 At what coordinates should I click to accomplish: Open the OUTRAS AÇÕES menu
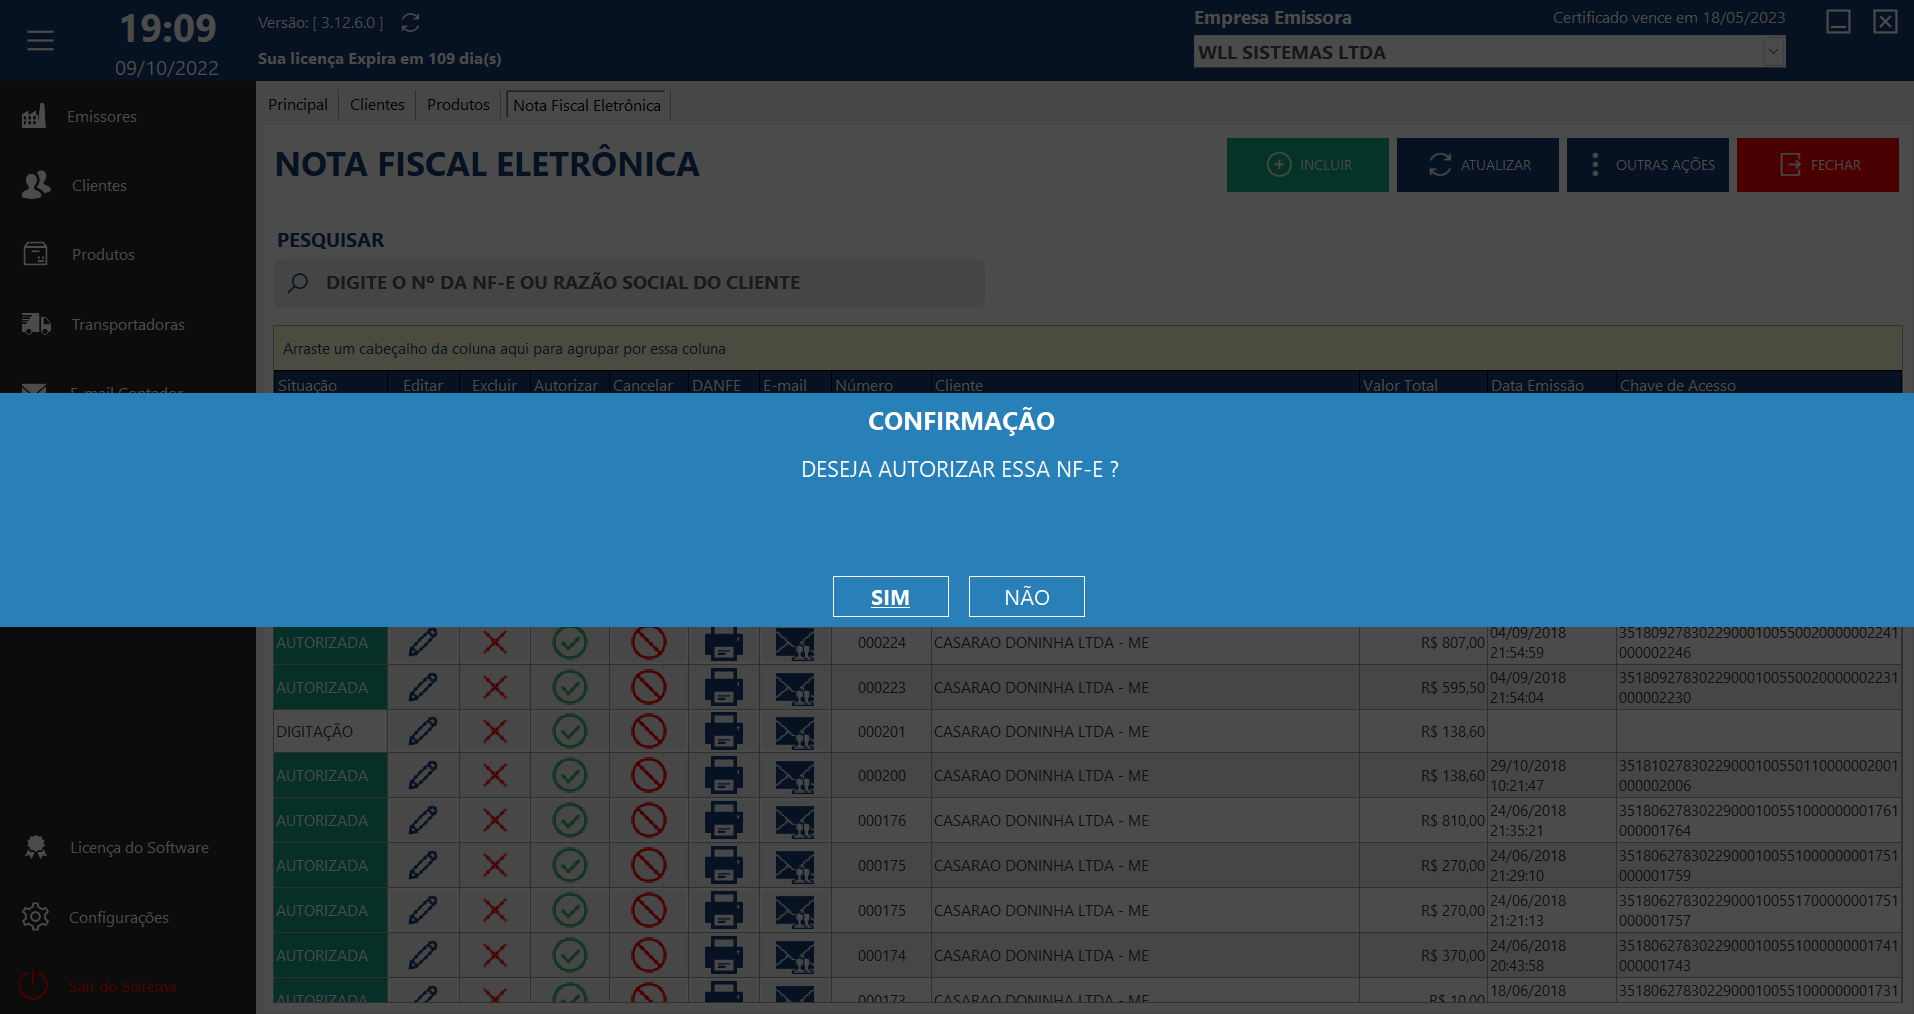(x=1647, y=165)
